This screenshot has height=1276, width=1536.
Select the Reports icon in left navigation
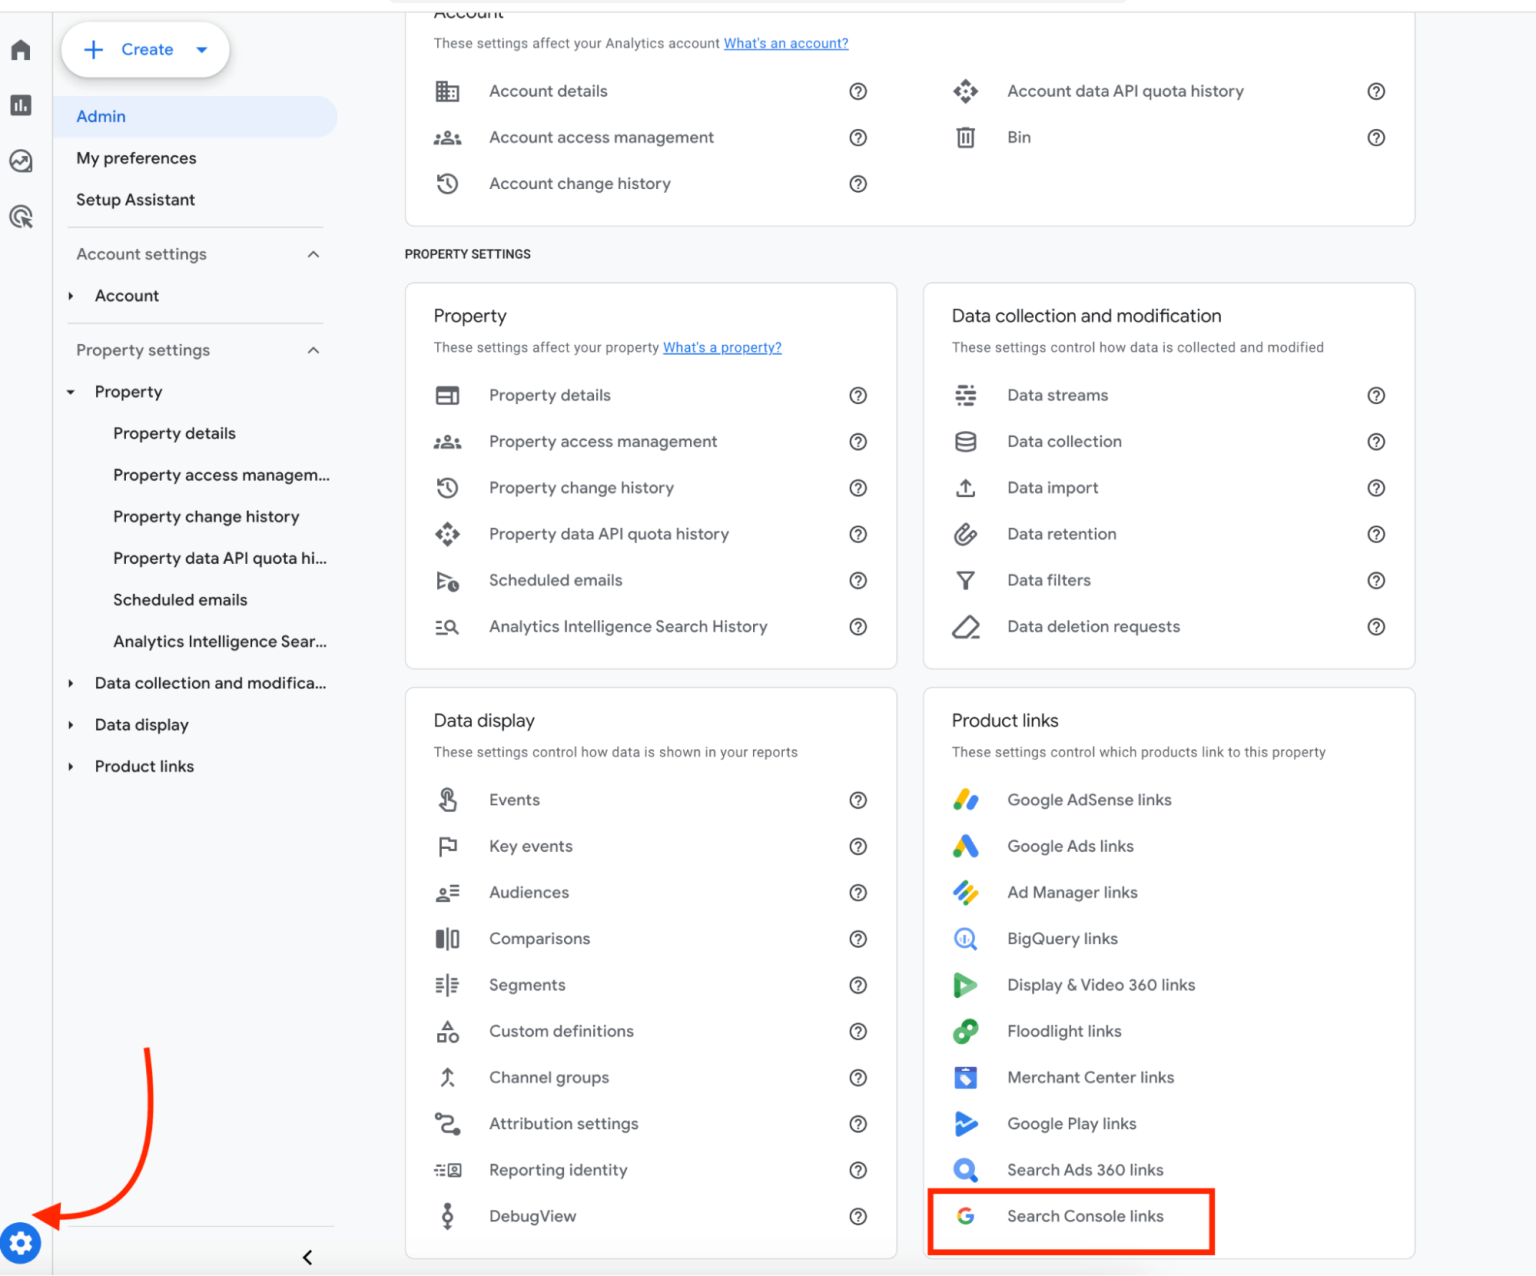click(x=20, y=105)
